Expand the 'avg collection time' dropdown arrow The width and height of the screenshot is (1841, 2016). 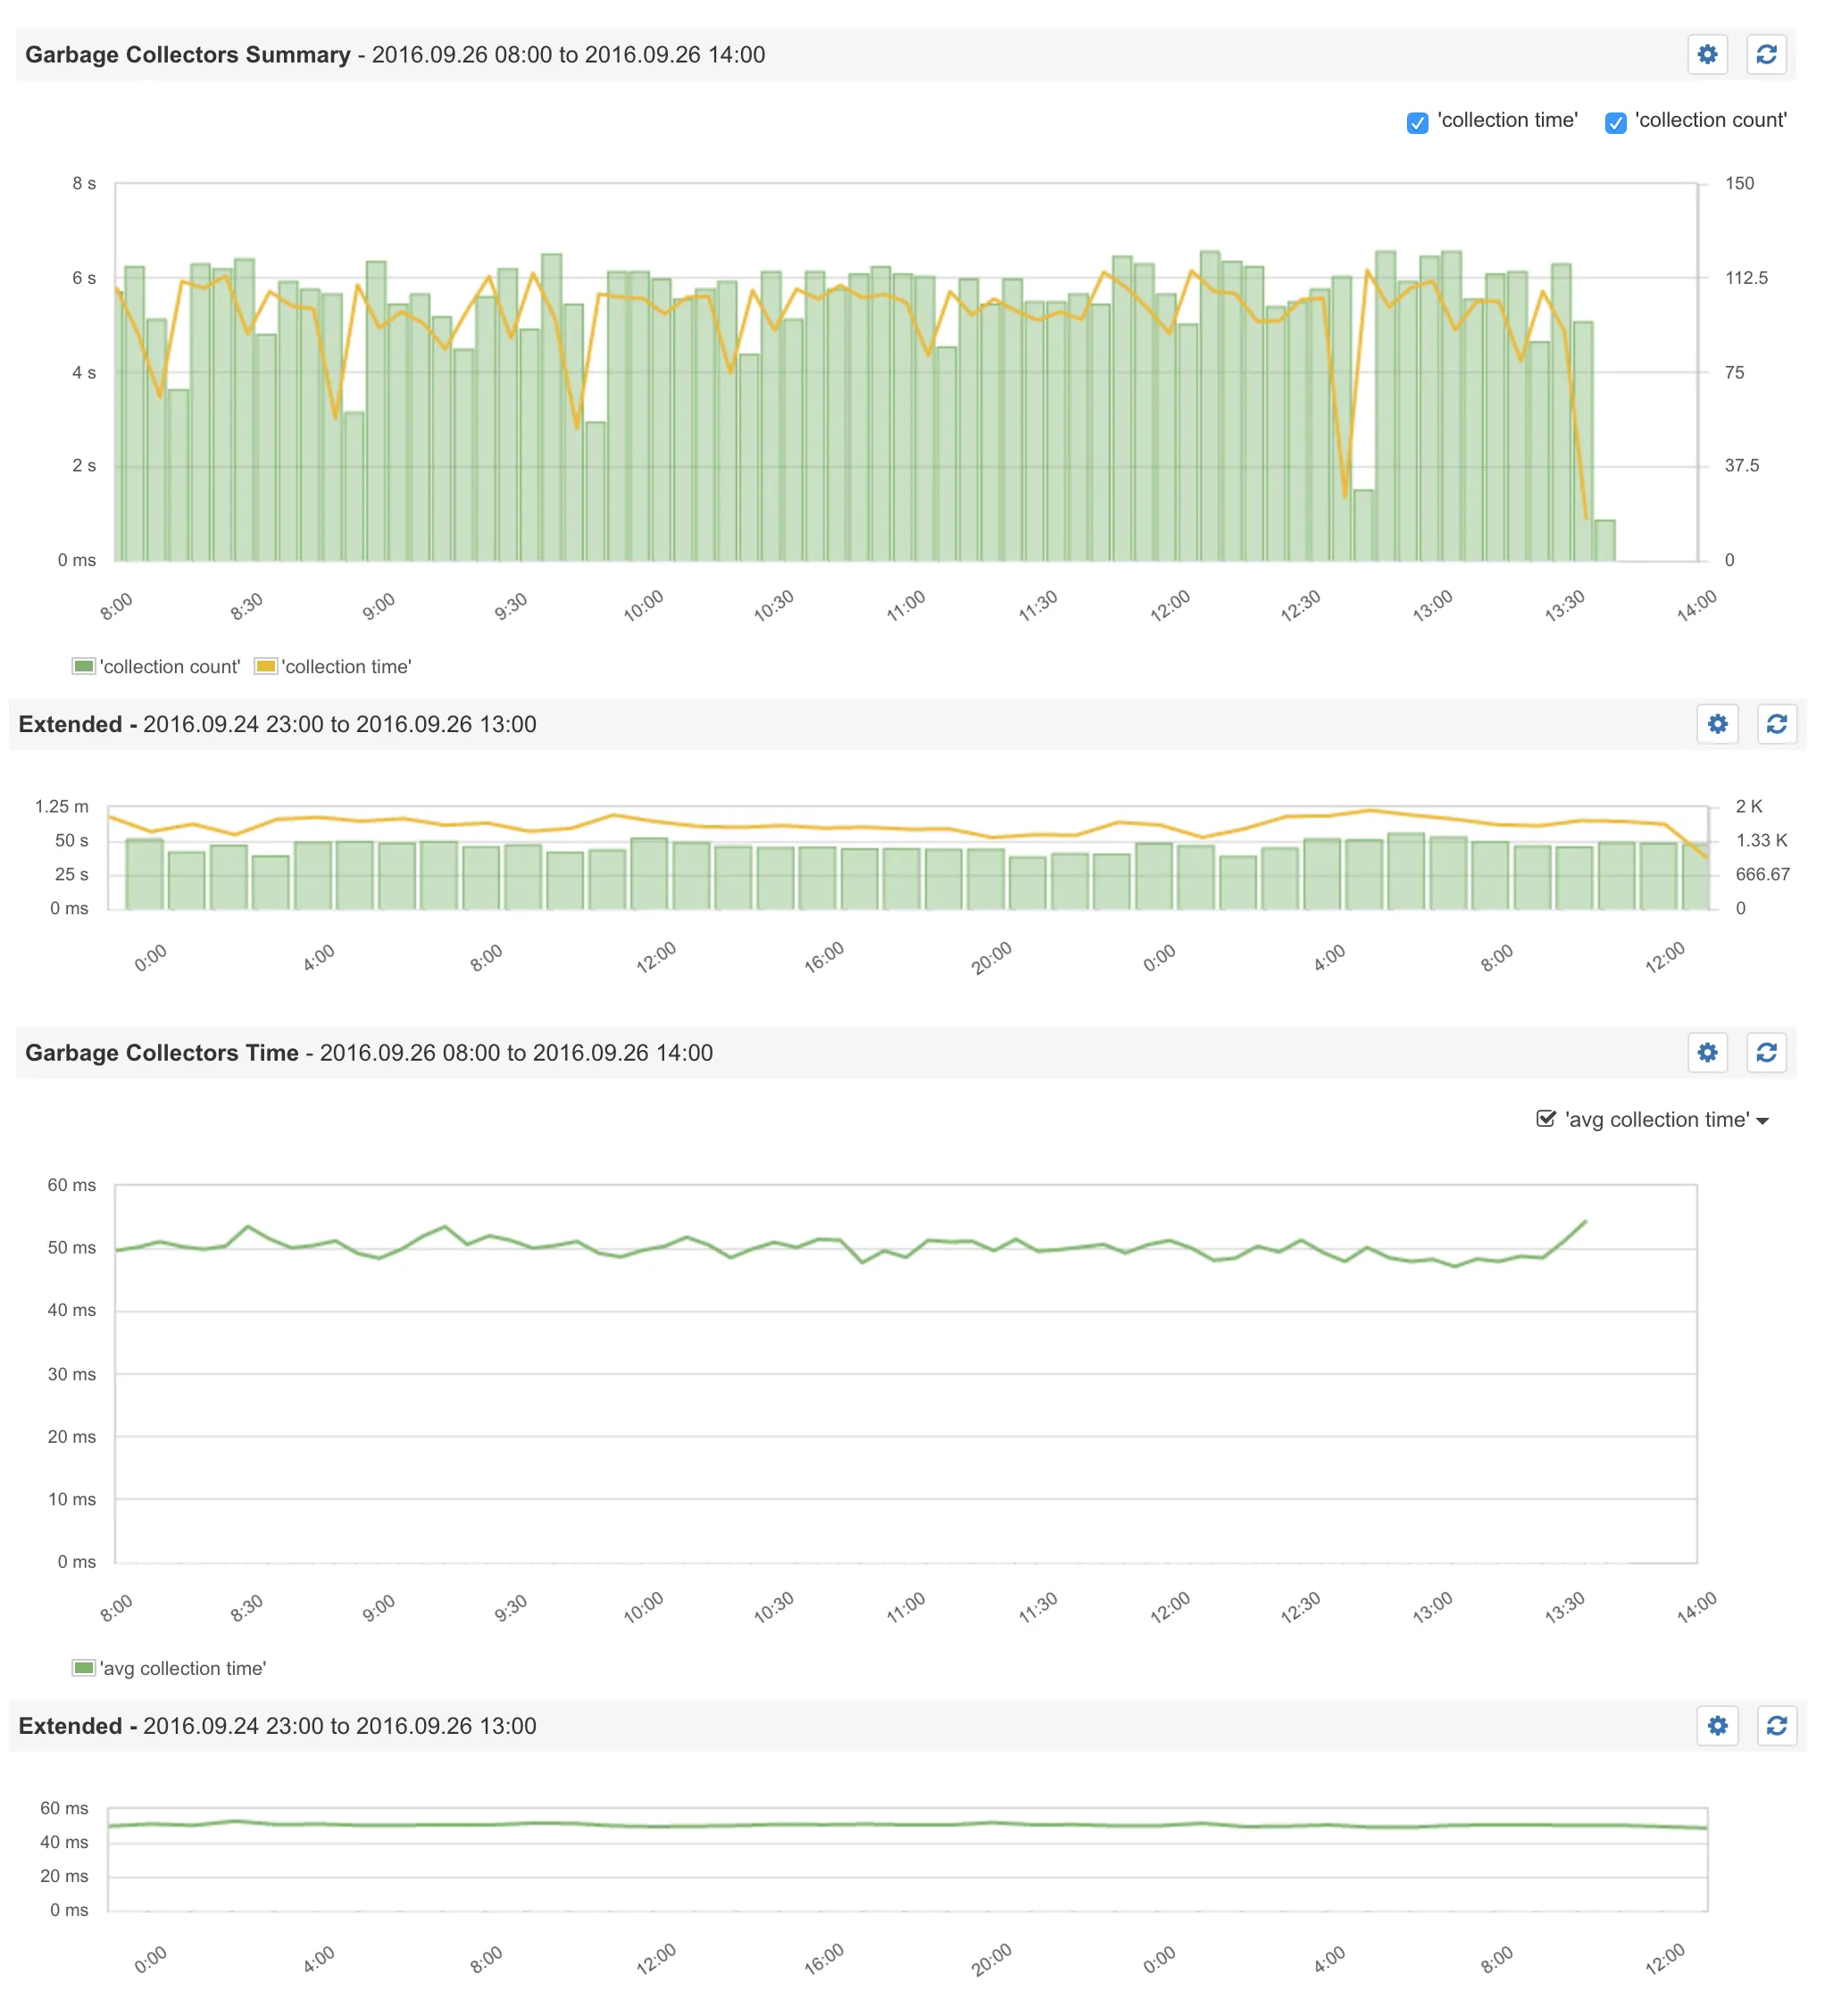1762,1121
